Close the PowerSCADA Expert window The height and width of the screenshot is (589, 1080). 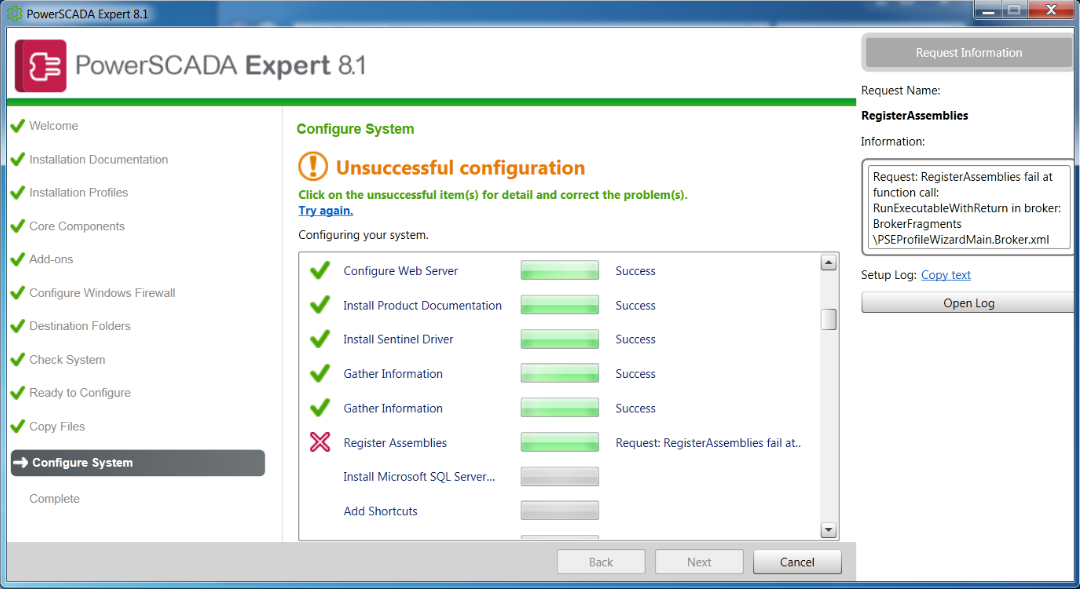click(1051, 10)
